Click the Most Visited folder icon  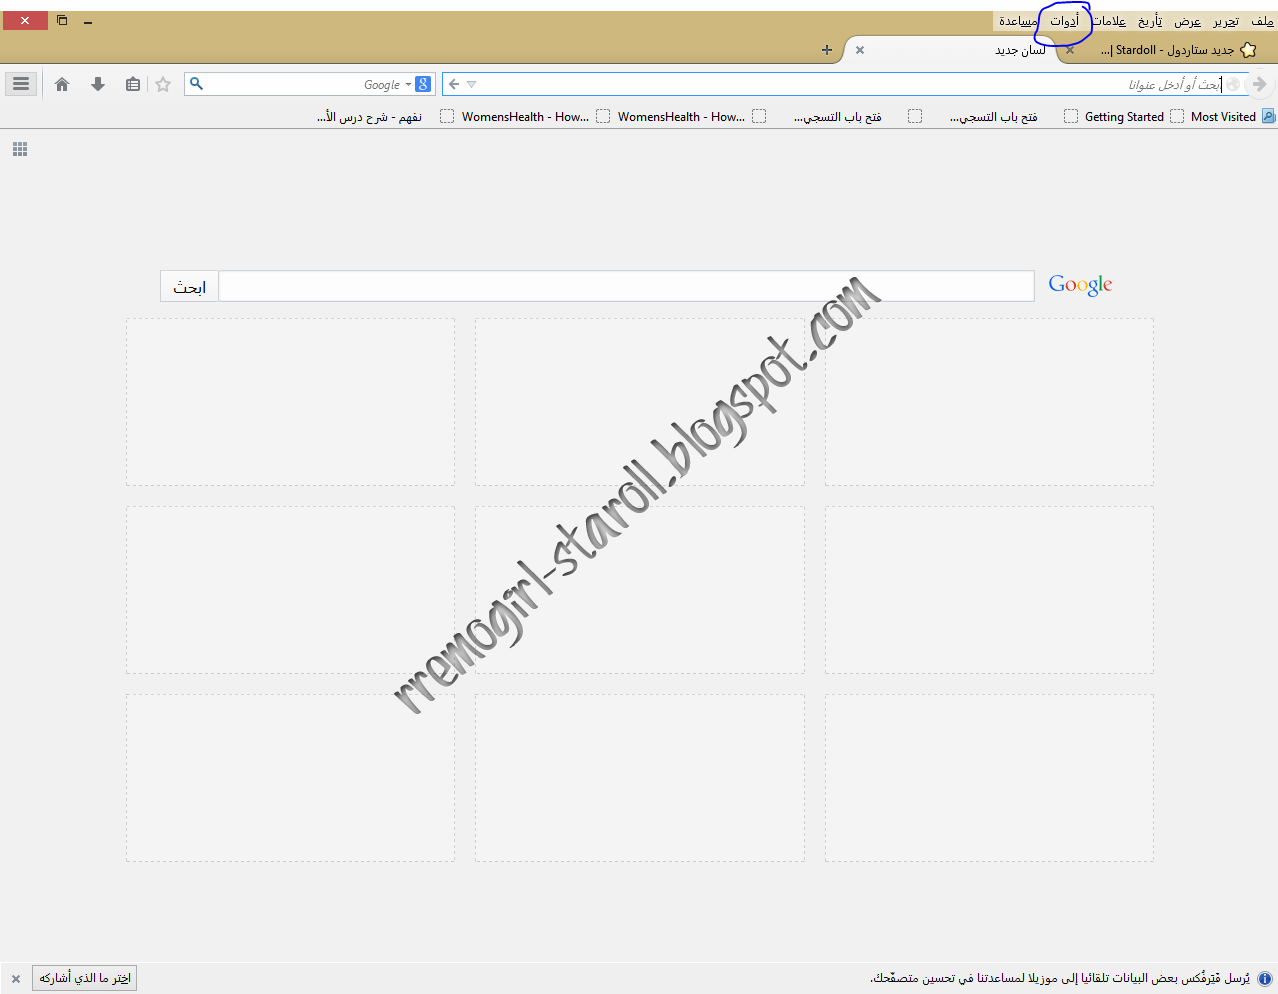(x=1268, y=116)
